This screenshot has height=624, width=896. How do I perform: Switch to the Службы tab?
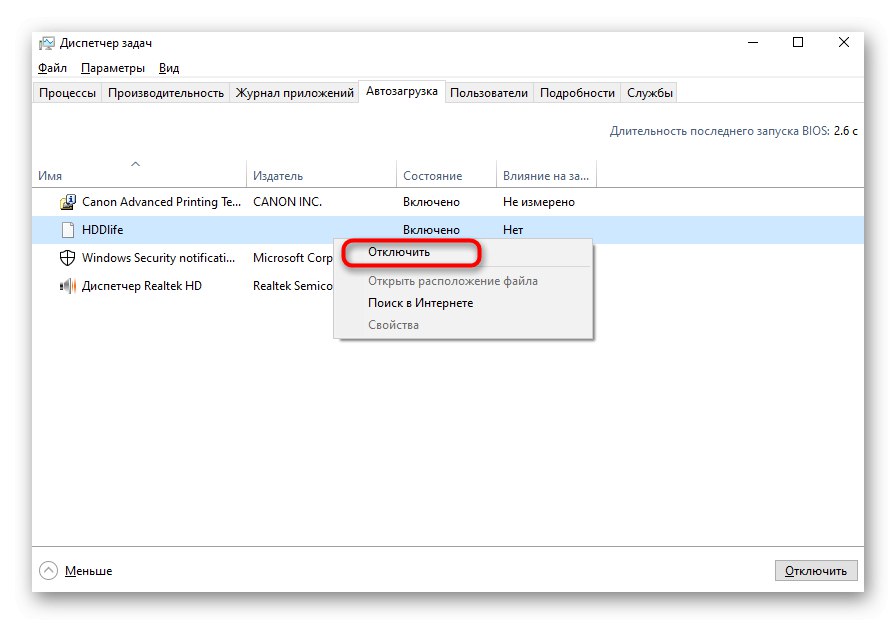click(650, 93)
